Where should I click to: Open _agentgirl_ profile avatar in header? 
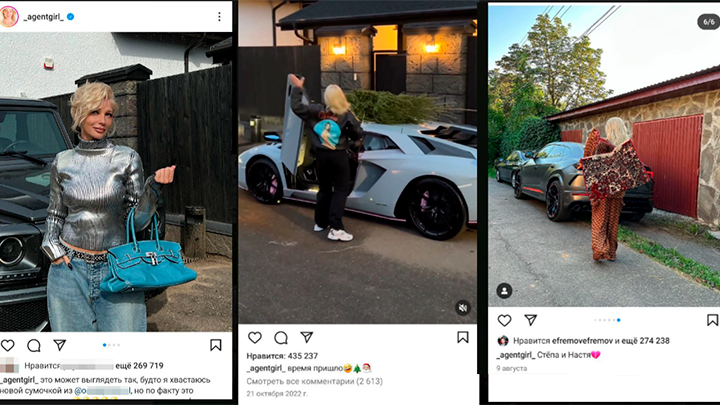click(9, 17)
